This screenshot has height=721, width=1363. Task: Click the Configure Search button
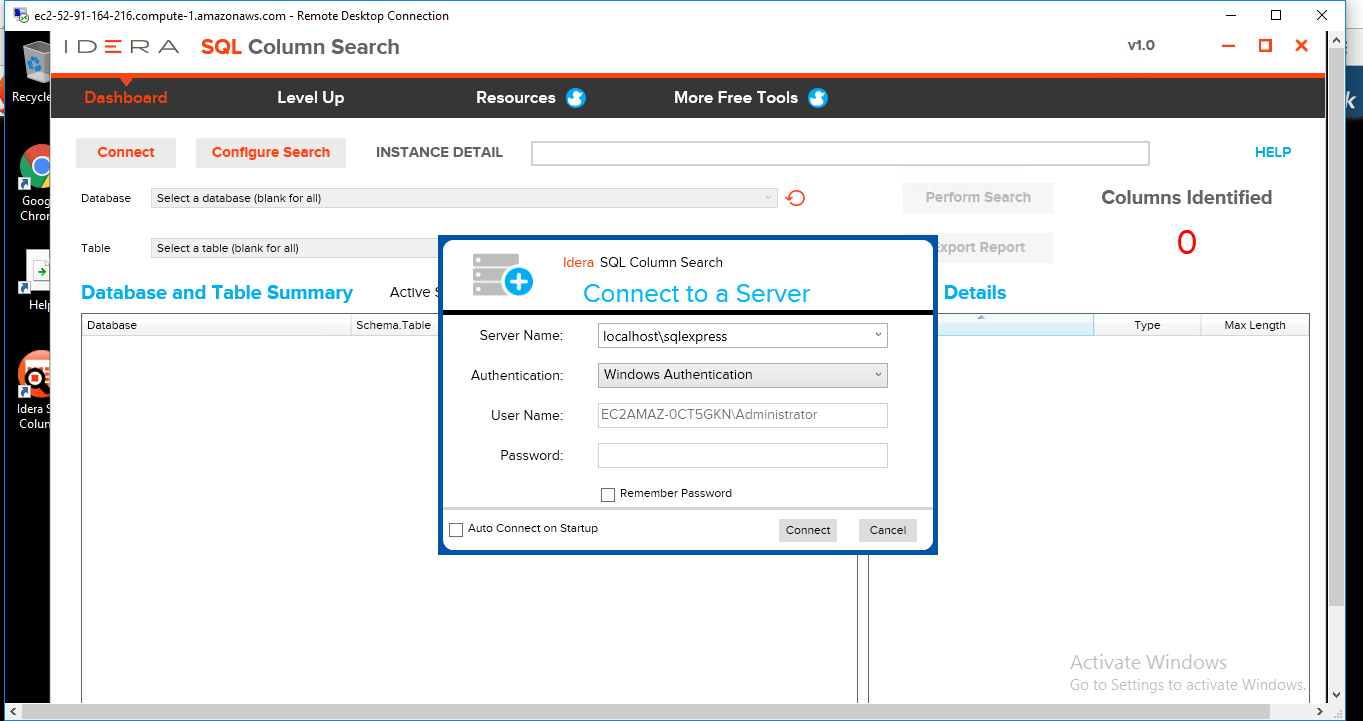click(270, 153)
